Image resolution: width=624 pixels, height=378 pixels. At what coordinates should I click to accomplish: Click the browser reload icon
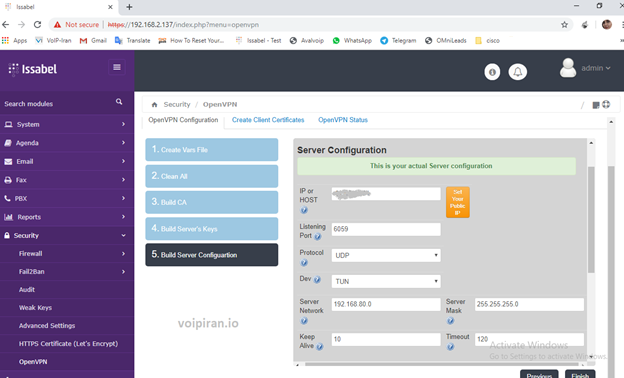pos(37,25)
